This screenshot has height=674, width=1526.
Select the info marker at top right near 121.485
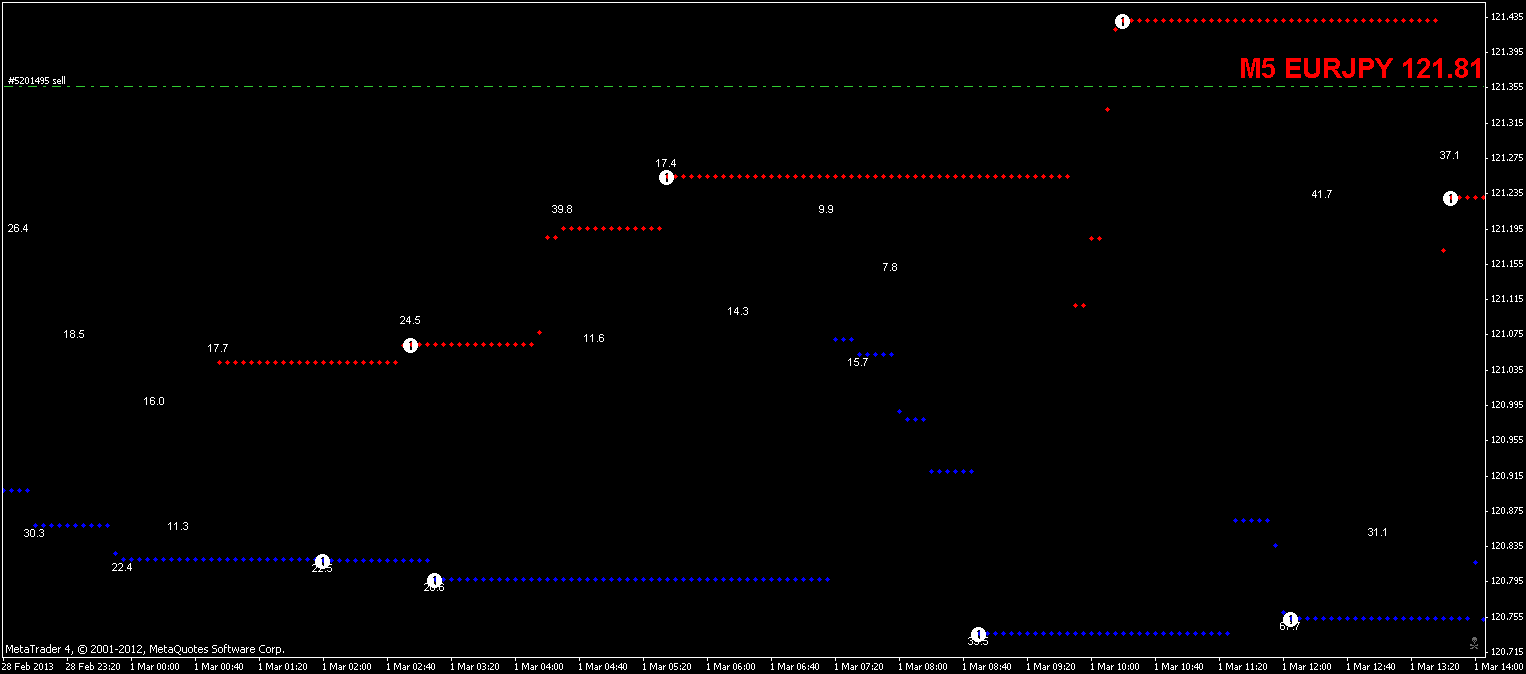pyautogui.click(x=1122, y=20)
